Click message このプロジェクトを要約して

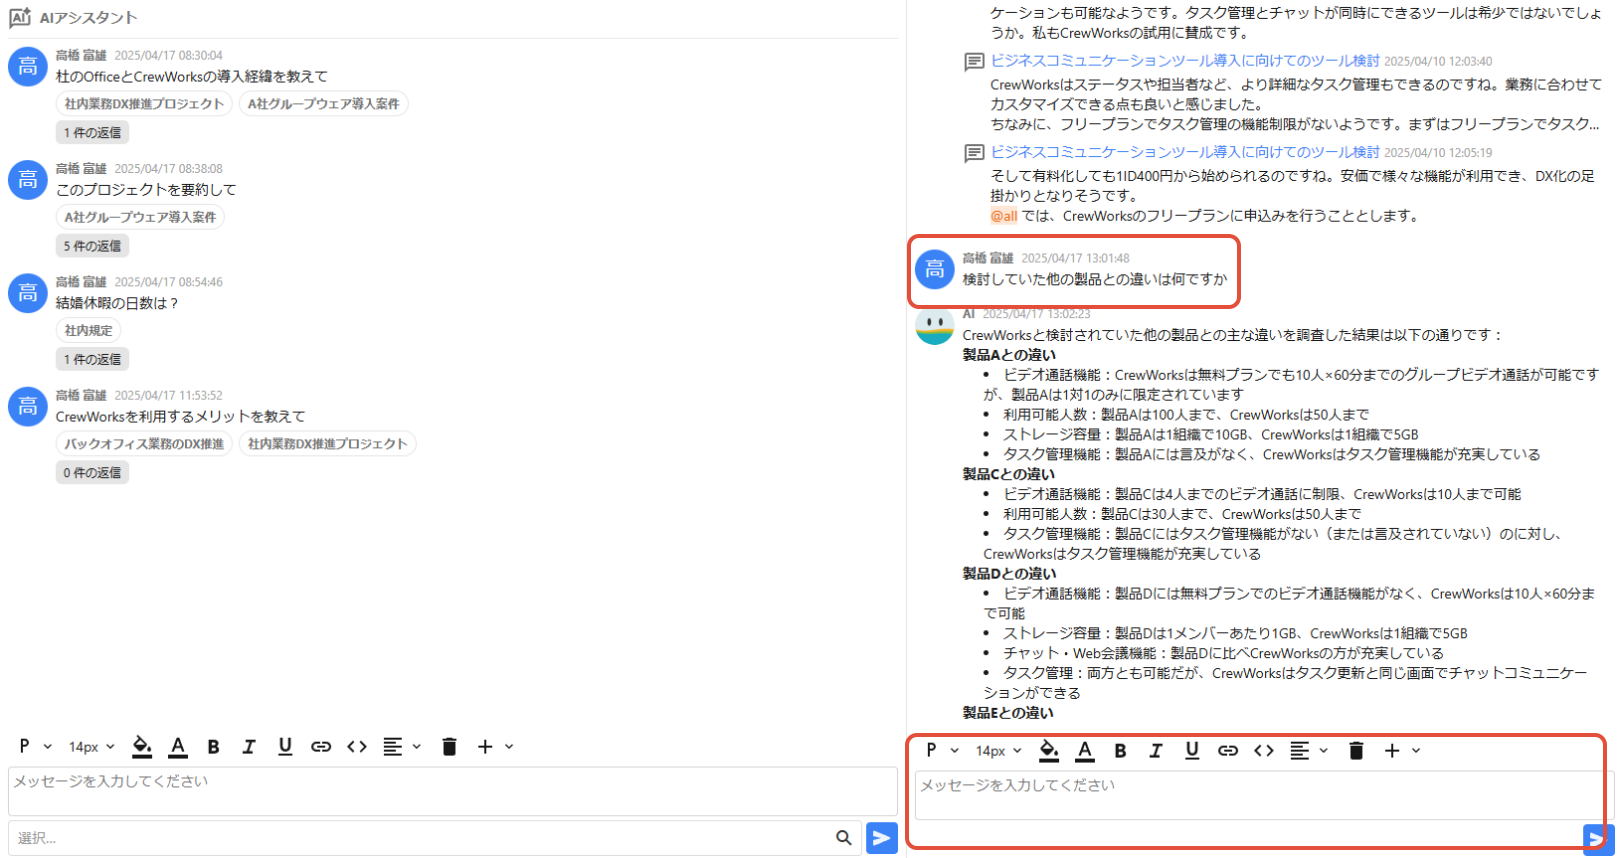[146, 190]
